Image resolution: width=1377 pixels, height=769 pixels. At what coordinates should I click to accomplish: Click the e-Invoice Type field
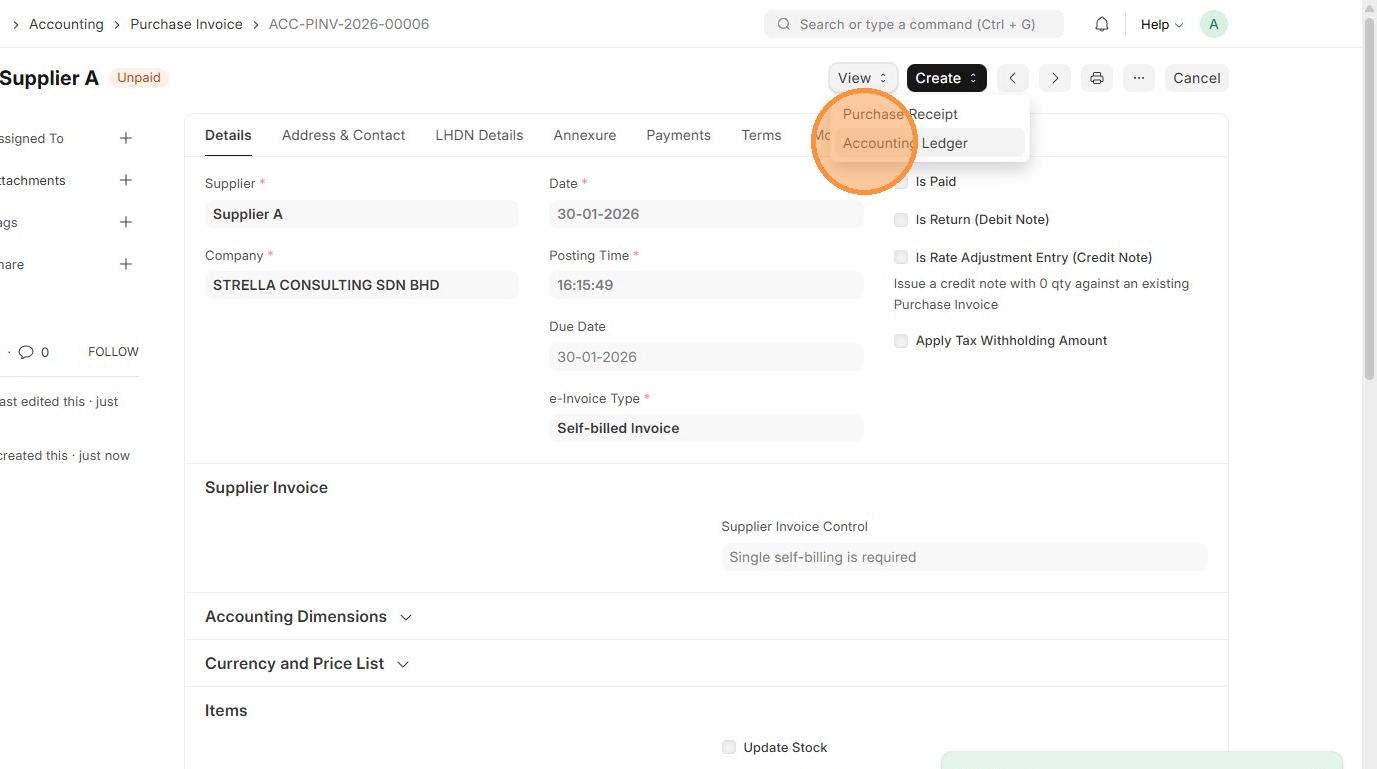[x=706, y=428]
